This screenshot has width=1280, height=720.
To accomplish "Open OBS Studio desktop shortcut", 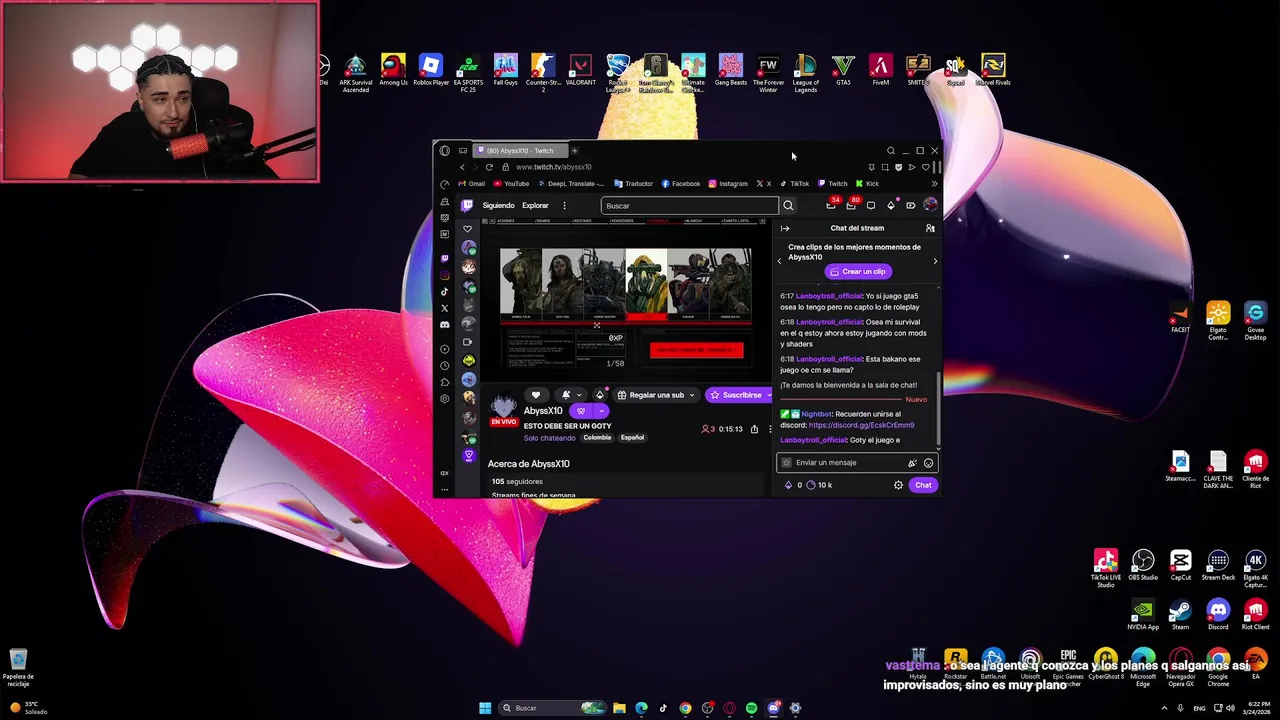I will (1143, 566).
